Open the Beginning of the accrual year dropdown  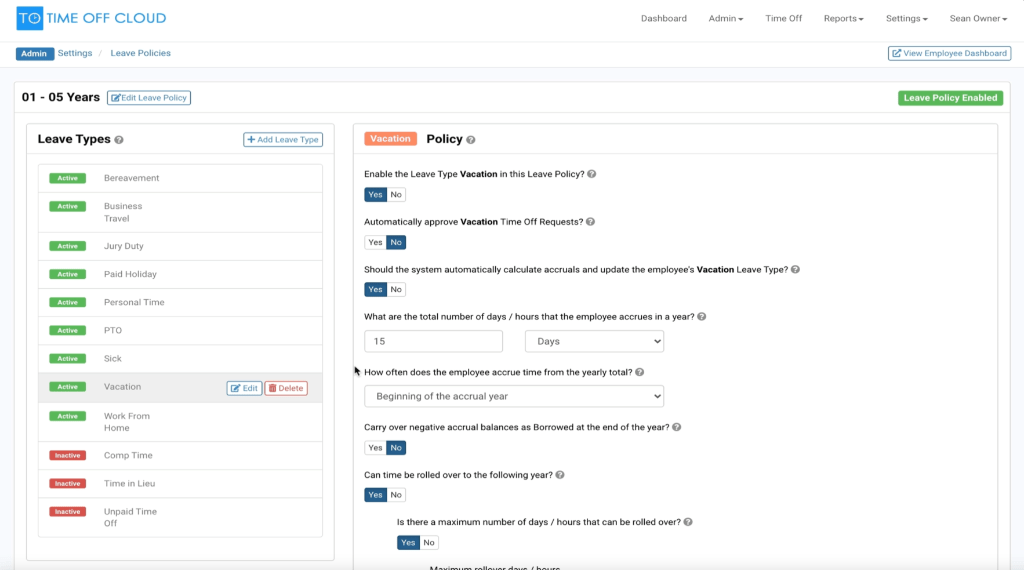[x=514, y=396]
